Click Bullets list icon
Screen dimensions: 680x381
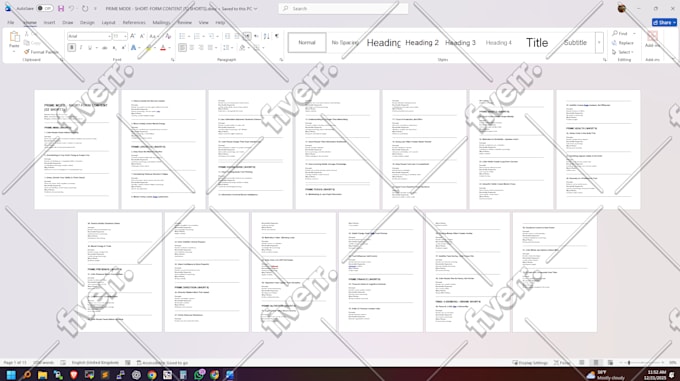[x=182, y=36]
